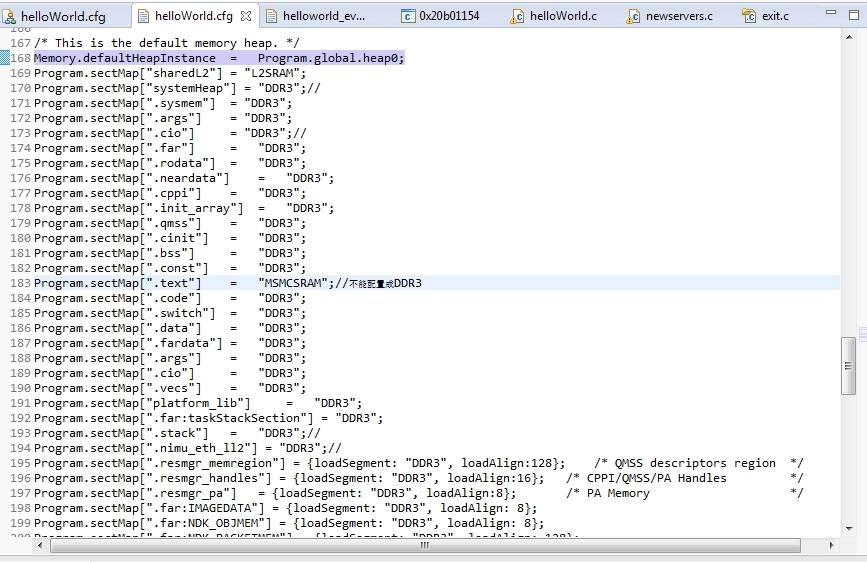Click the ".switch" sectMap line

click(x=170, y=313)
